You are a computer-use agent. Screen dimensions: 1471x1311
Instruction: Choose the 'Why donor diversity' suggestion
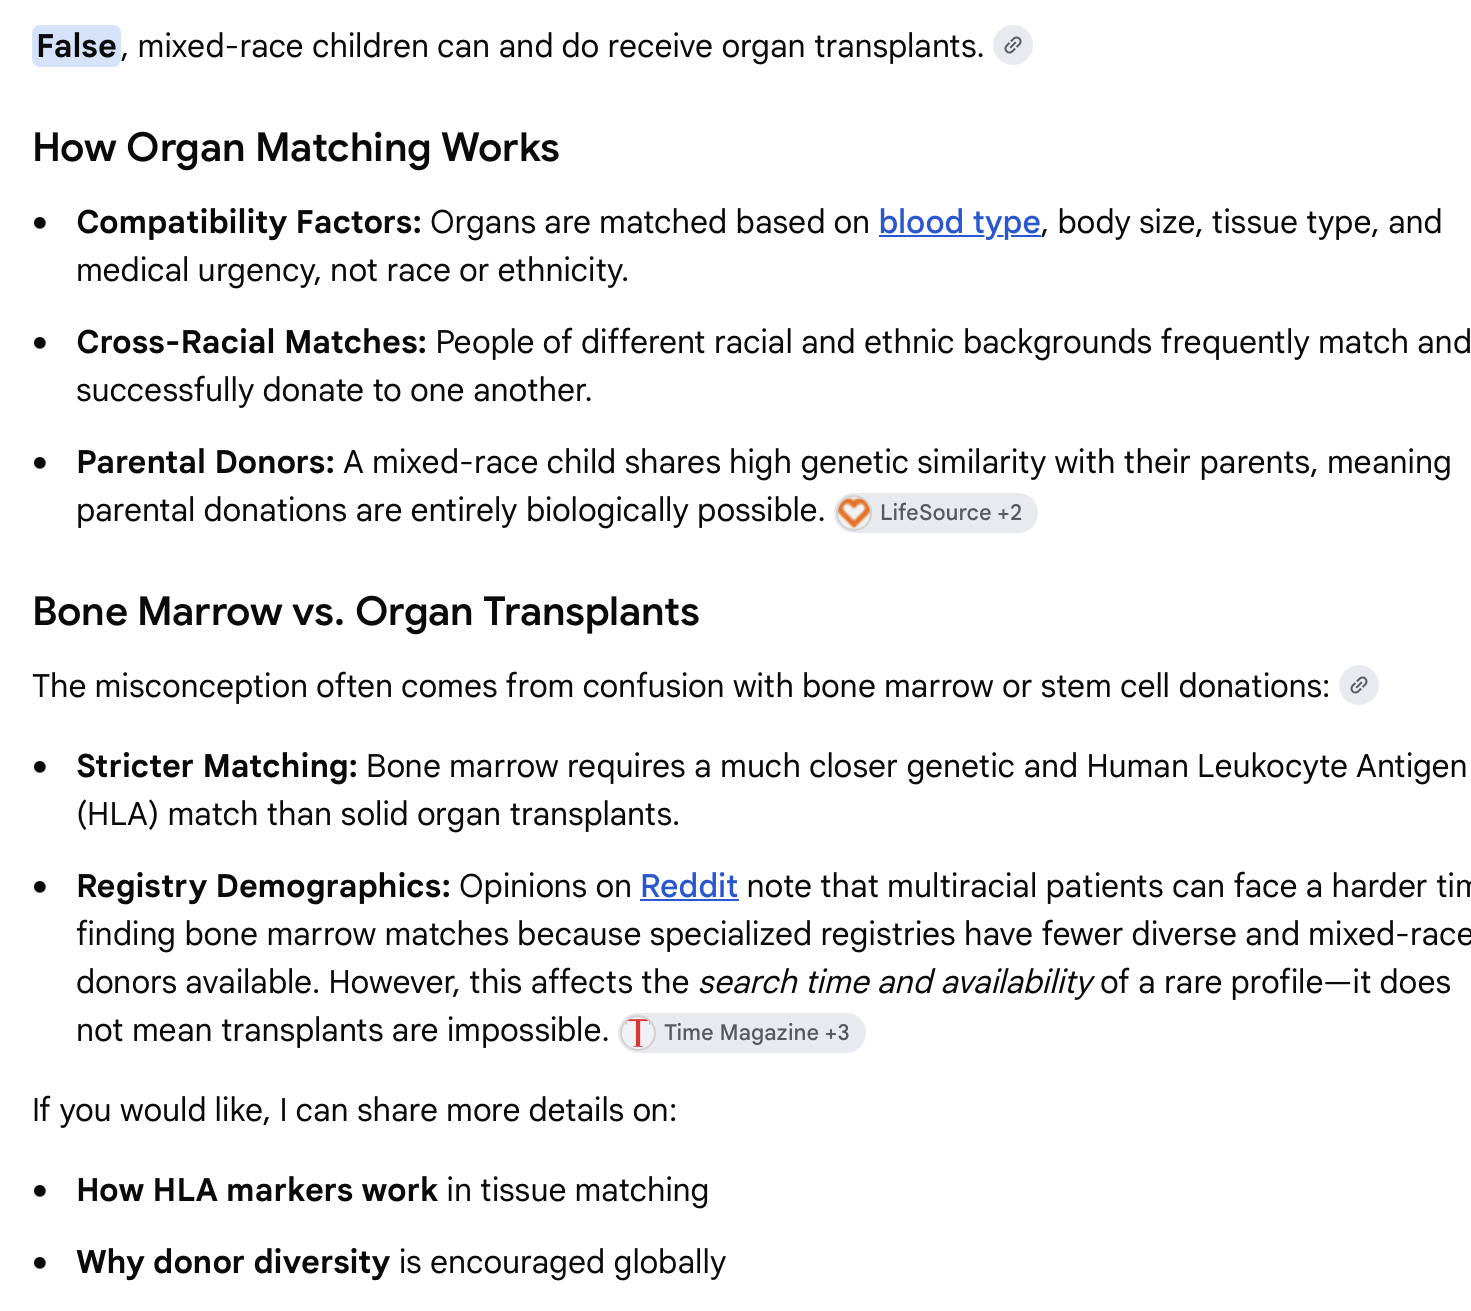233,1262
